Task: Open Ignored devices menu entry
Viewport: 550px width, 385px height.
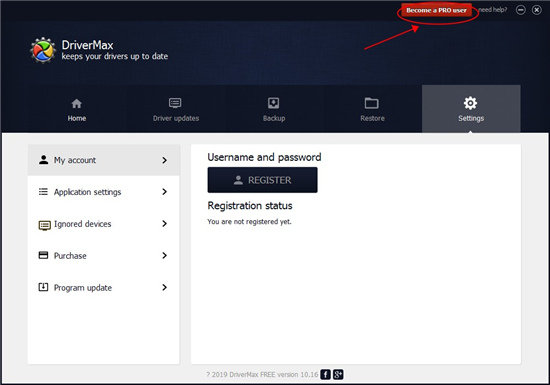Action: pyautogui.click(x=103, y=224)
